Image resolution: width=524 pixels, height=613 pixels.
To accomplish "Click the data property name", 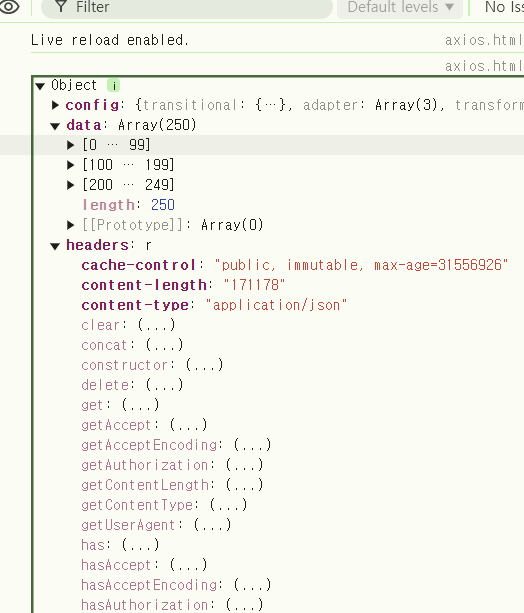I will tap(83, 125).
